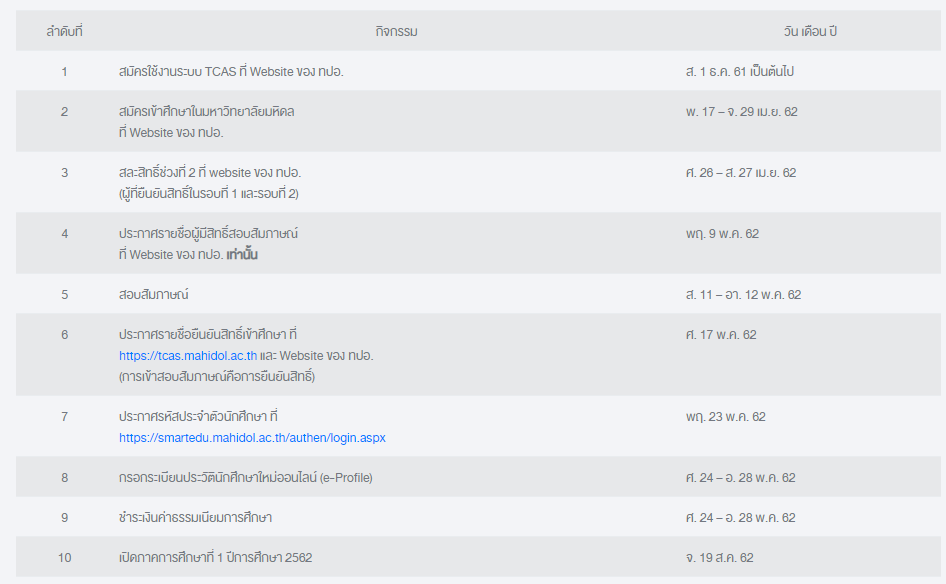
Task: Click the date ศ. 26 – ส. 27 เม.ย. 62
Action: (x=741, y=173)
